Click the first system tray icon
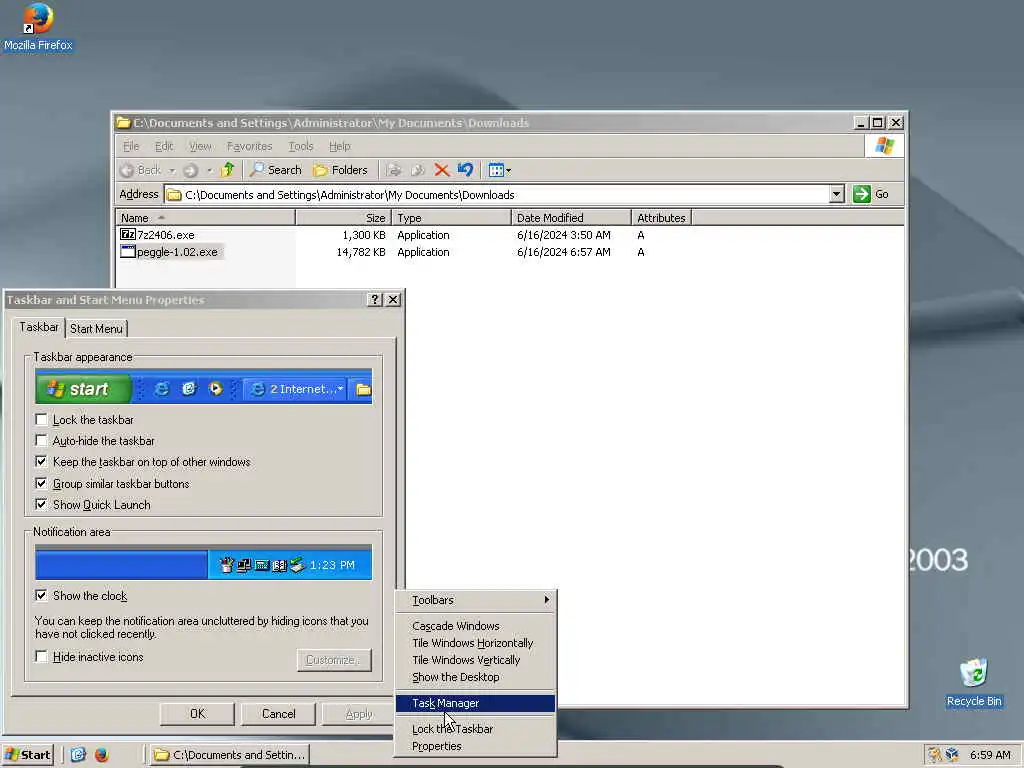 pos(935,755)
